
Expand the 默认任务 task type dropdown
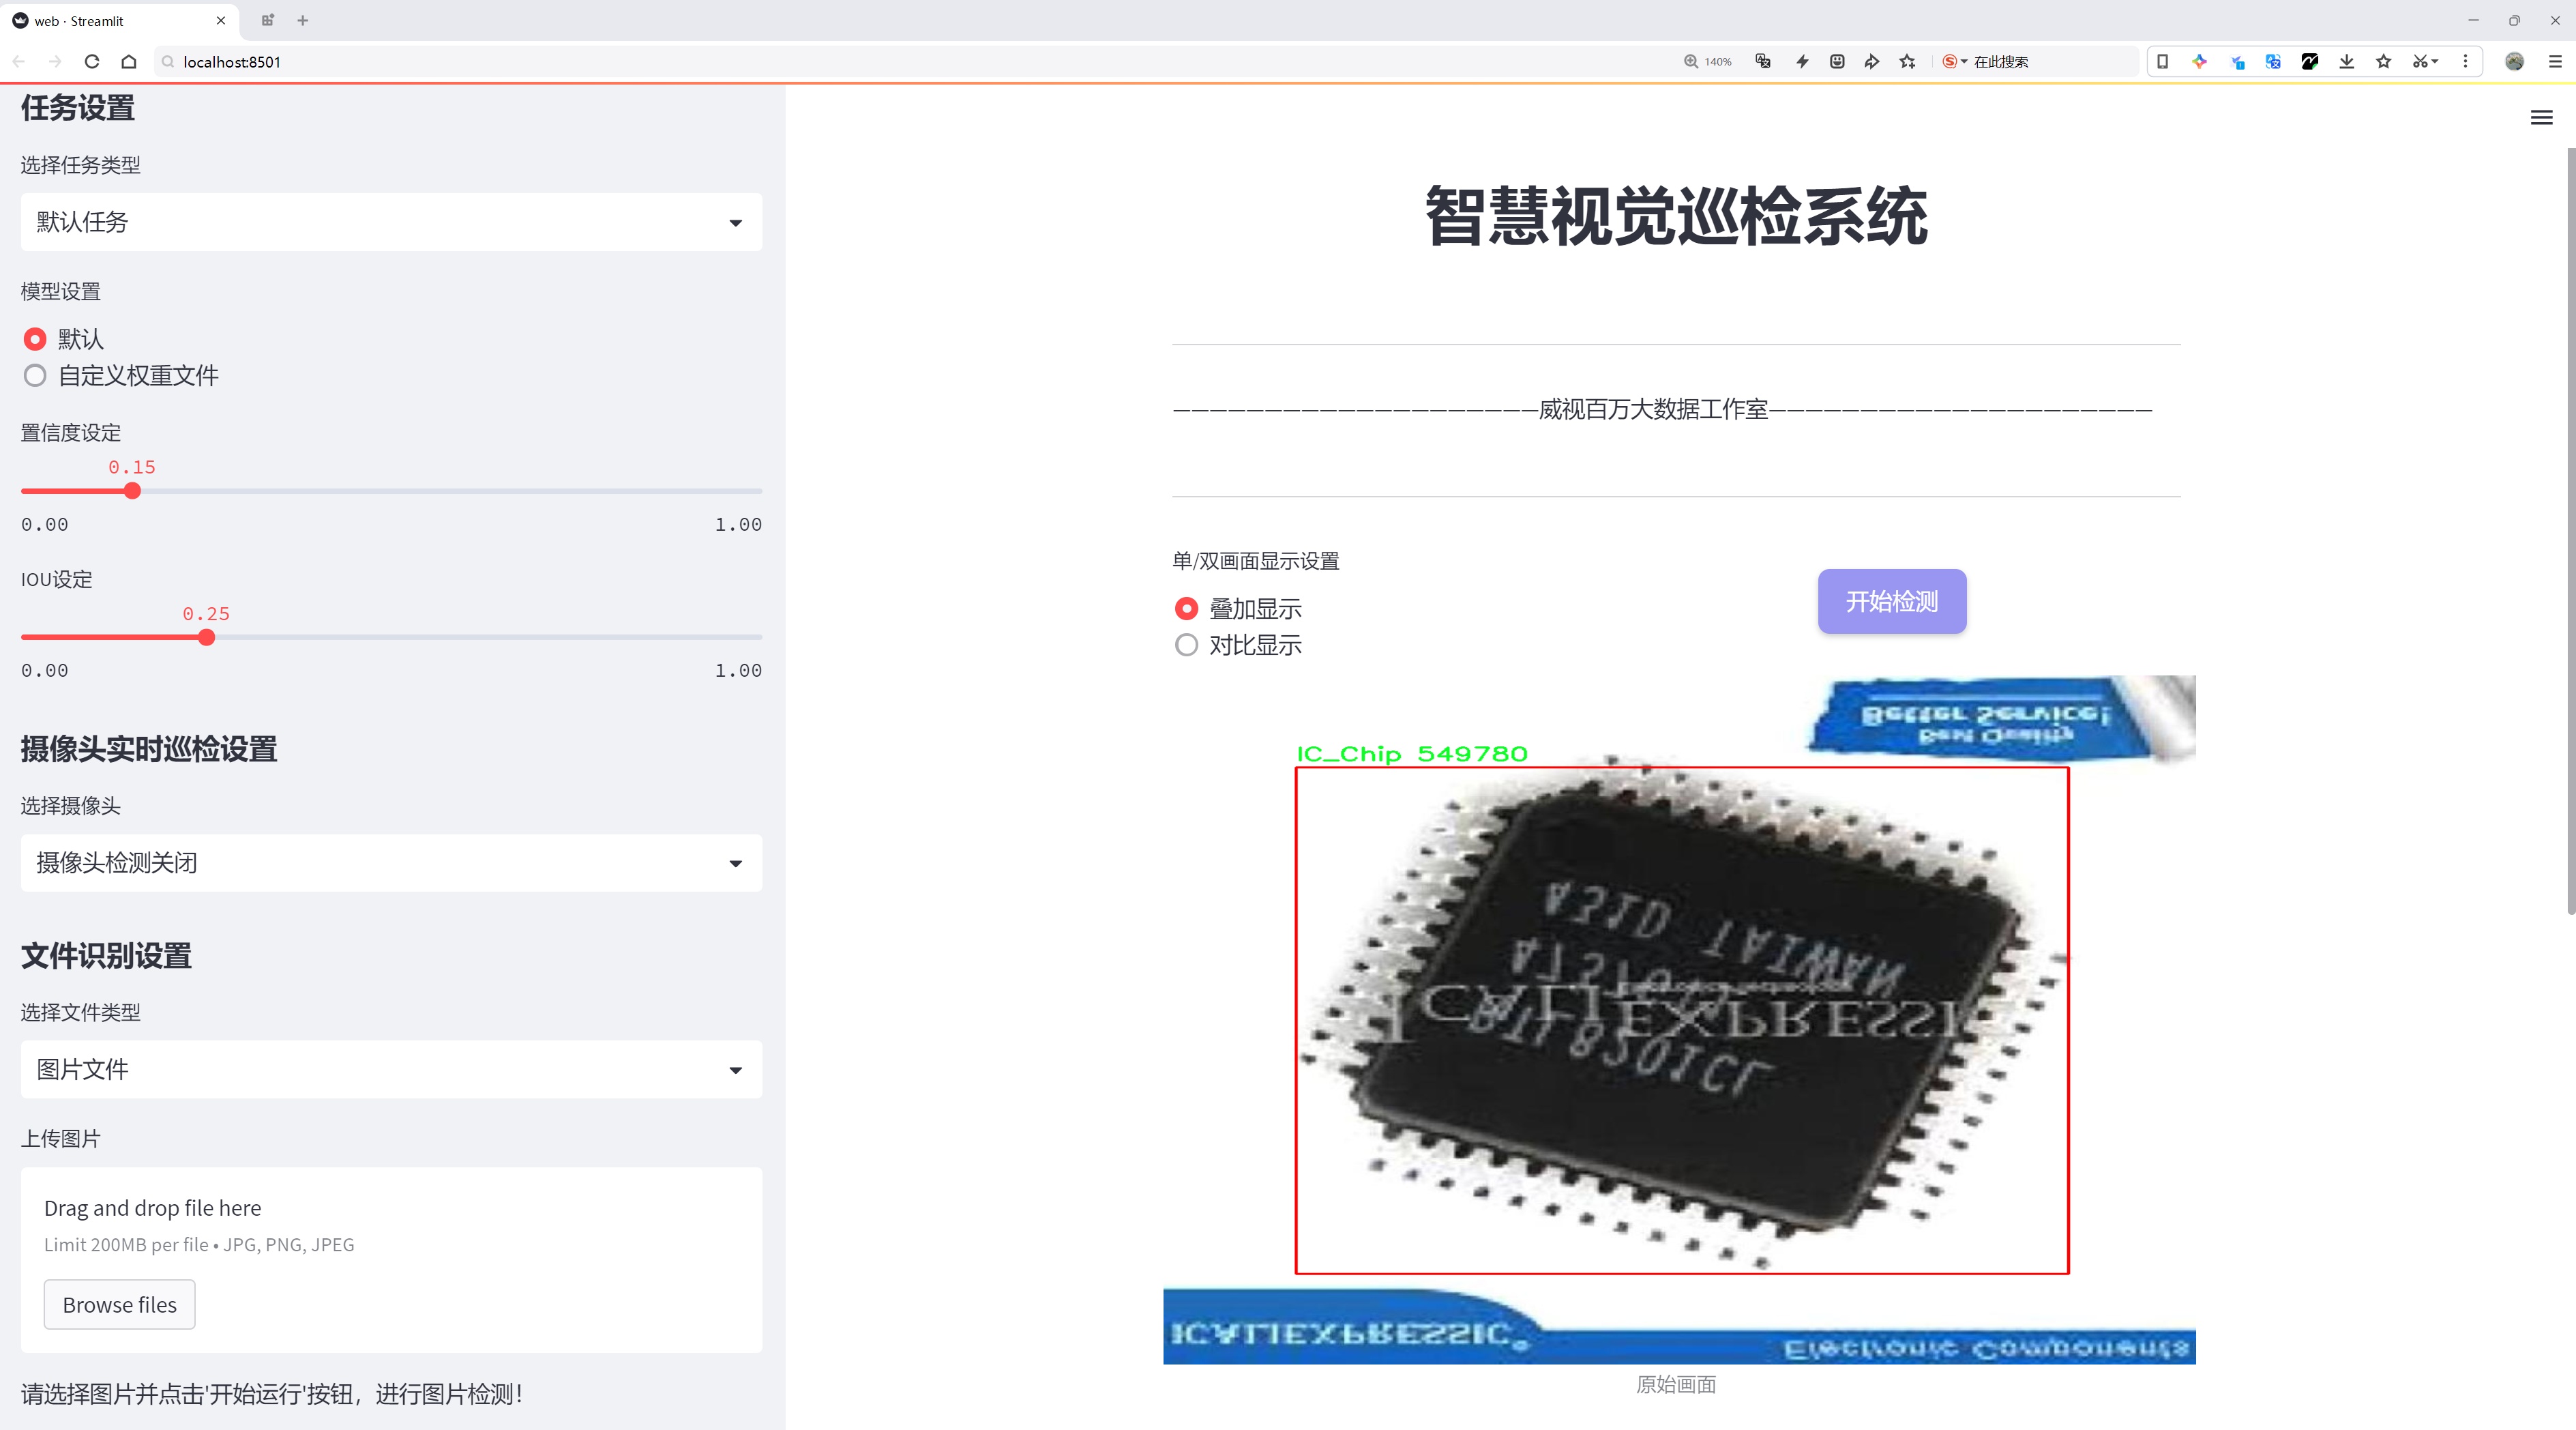[391, 222]
